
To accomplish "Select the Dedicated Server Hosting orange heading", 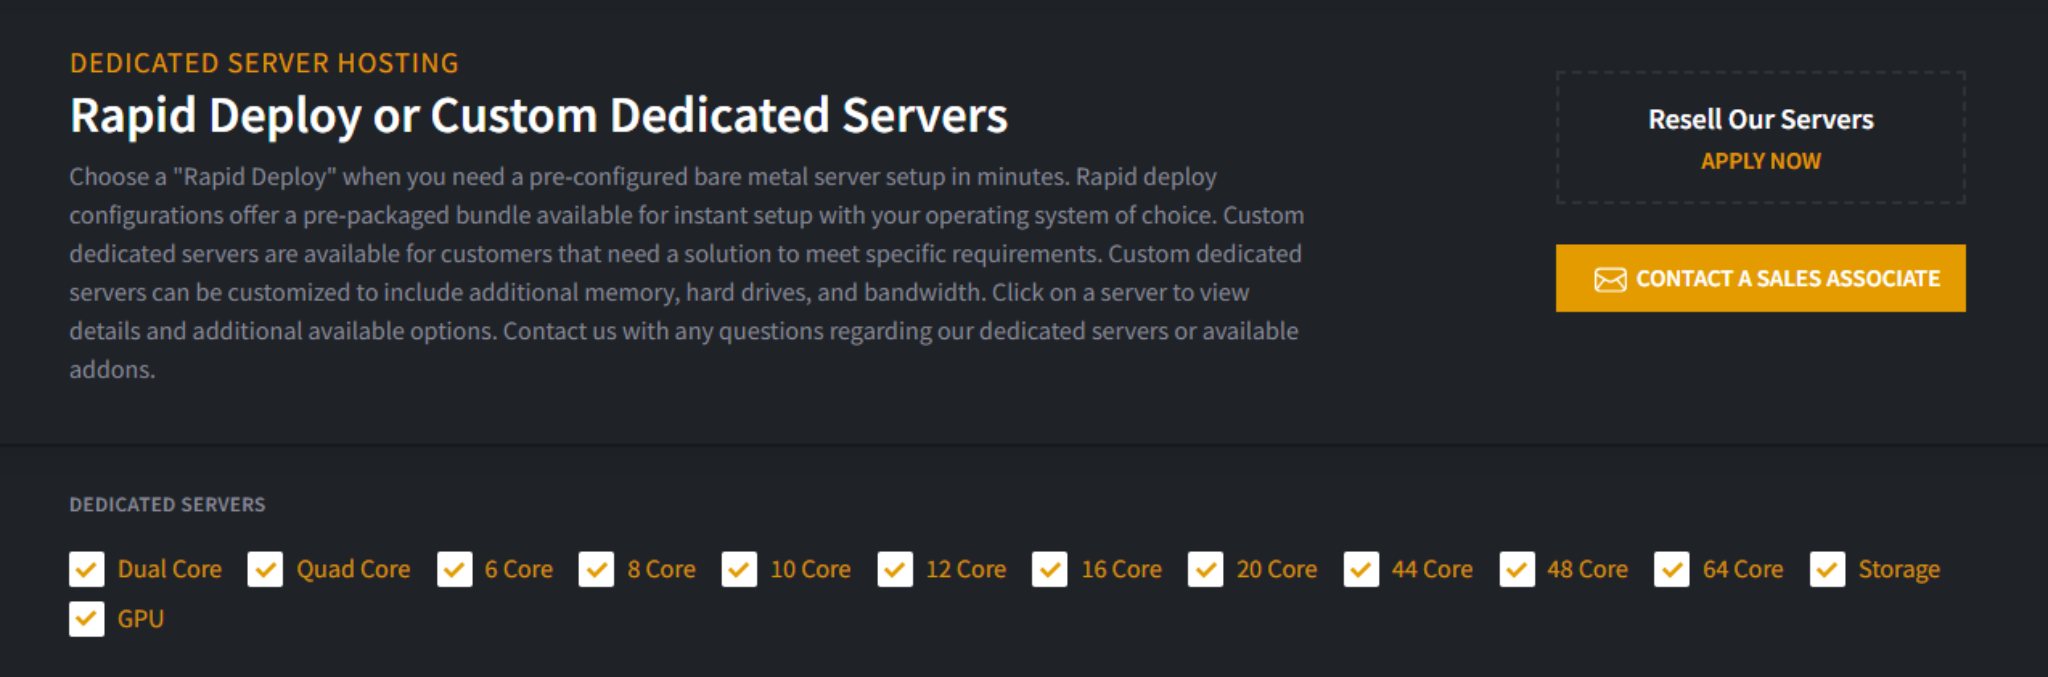I will pos(264,63).
